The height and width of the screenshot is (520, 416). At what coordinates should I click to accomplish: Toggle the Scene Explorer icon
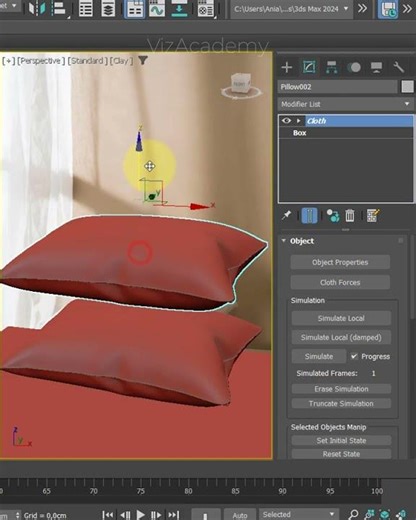coord(86,8)
